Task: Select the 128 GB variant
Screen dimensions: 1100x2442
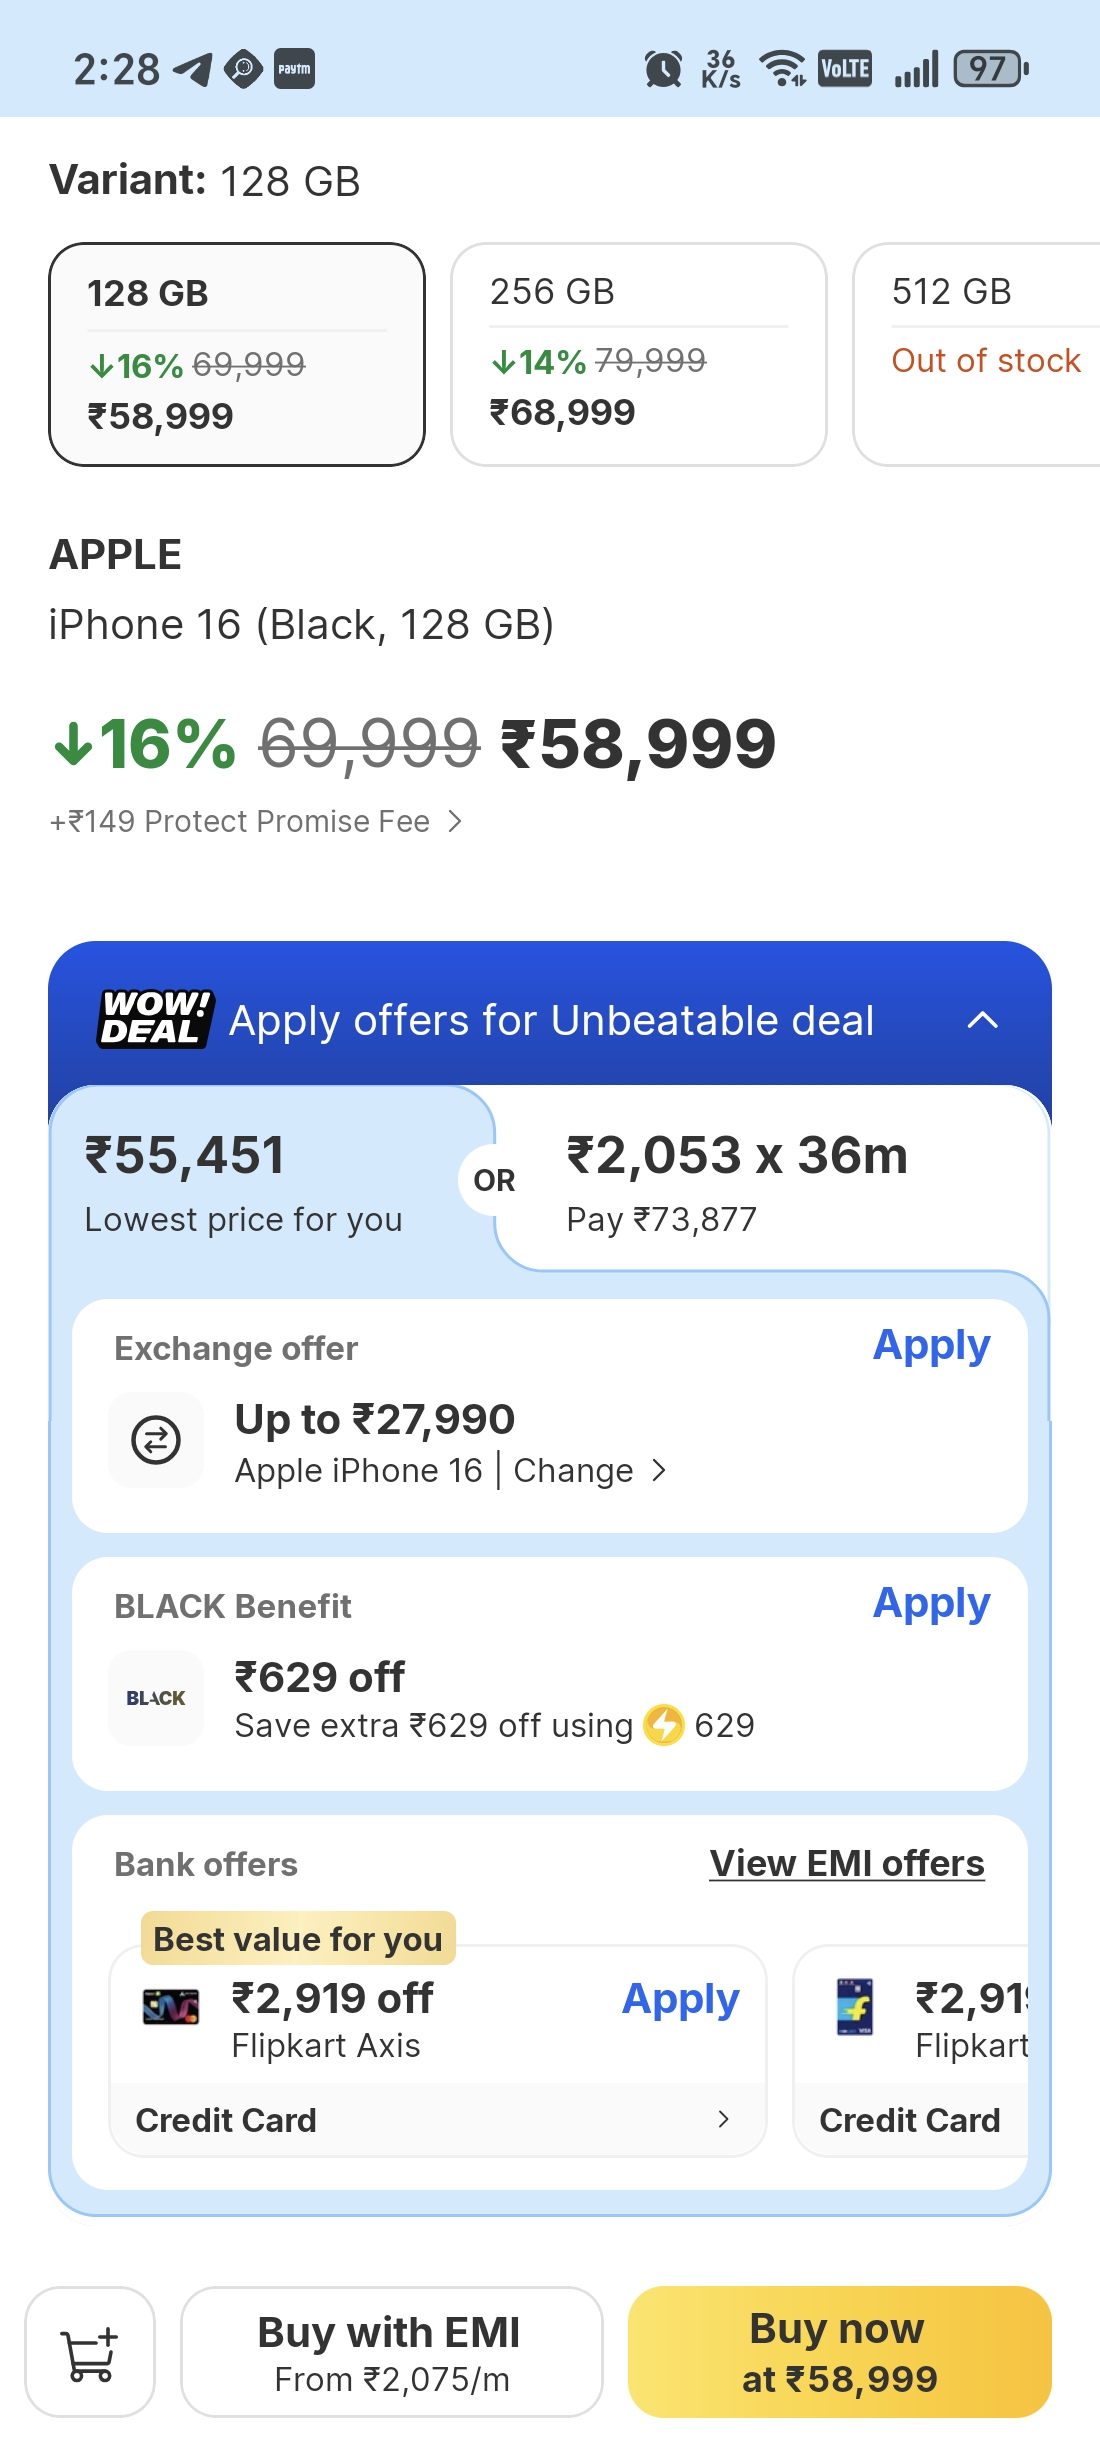Action: 237,354
